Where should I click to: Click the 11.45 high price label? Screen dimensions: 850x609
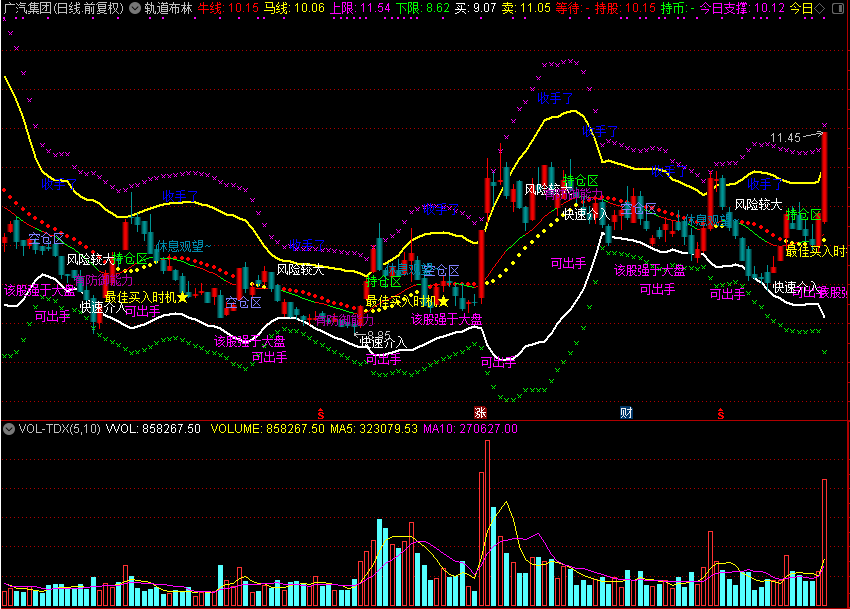click(785, 138)
